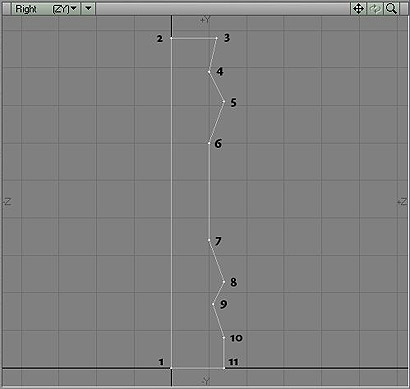Select point 11 at bottom right
Image resolution: width=410 pixels, height=389 pixels.
[224, 368]
